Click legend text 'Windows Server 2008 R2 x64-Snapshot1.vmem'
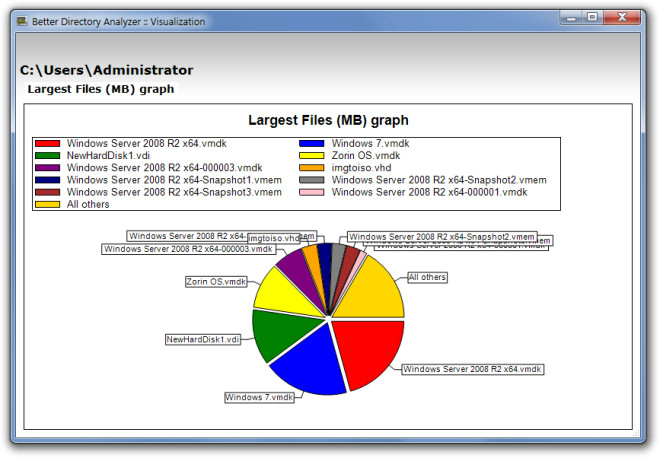Viewport: 660px width, 458px height. point(174,180)
